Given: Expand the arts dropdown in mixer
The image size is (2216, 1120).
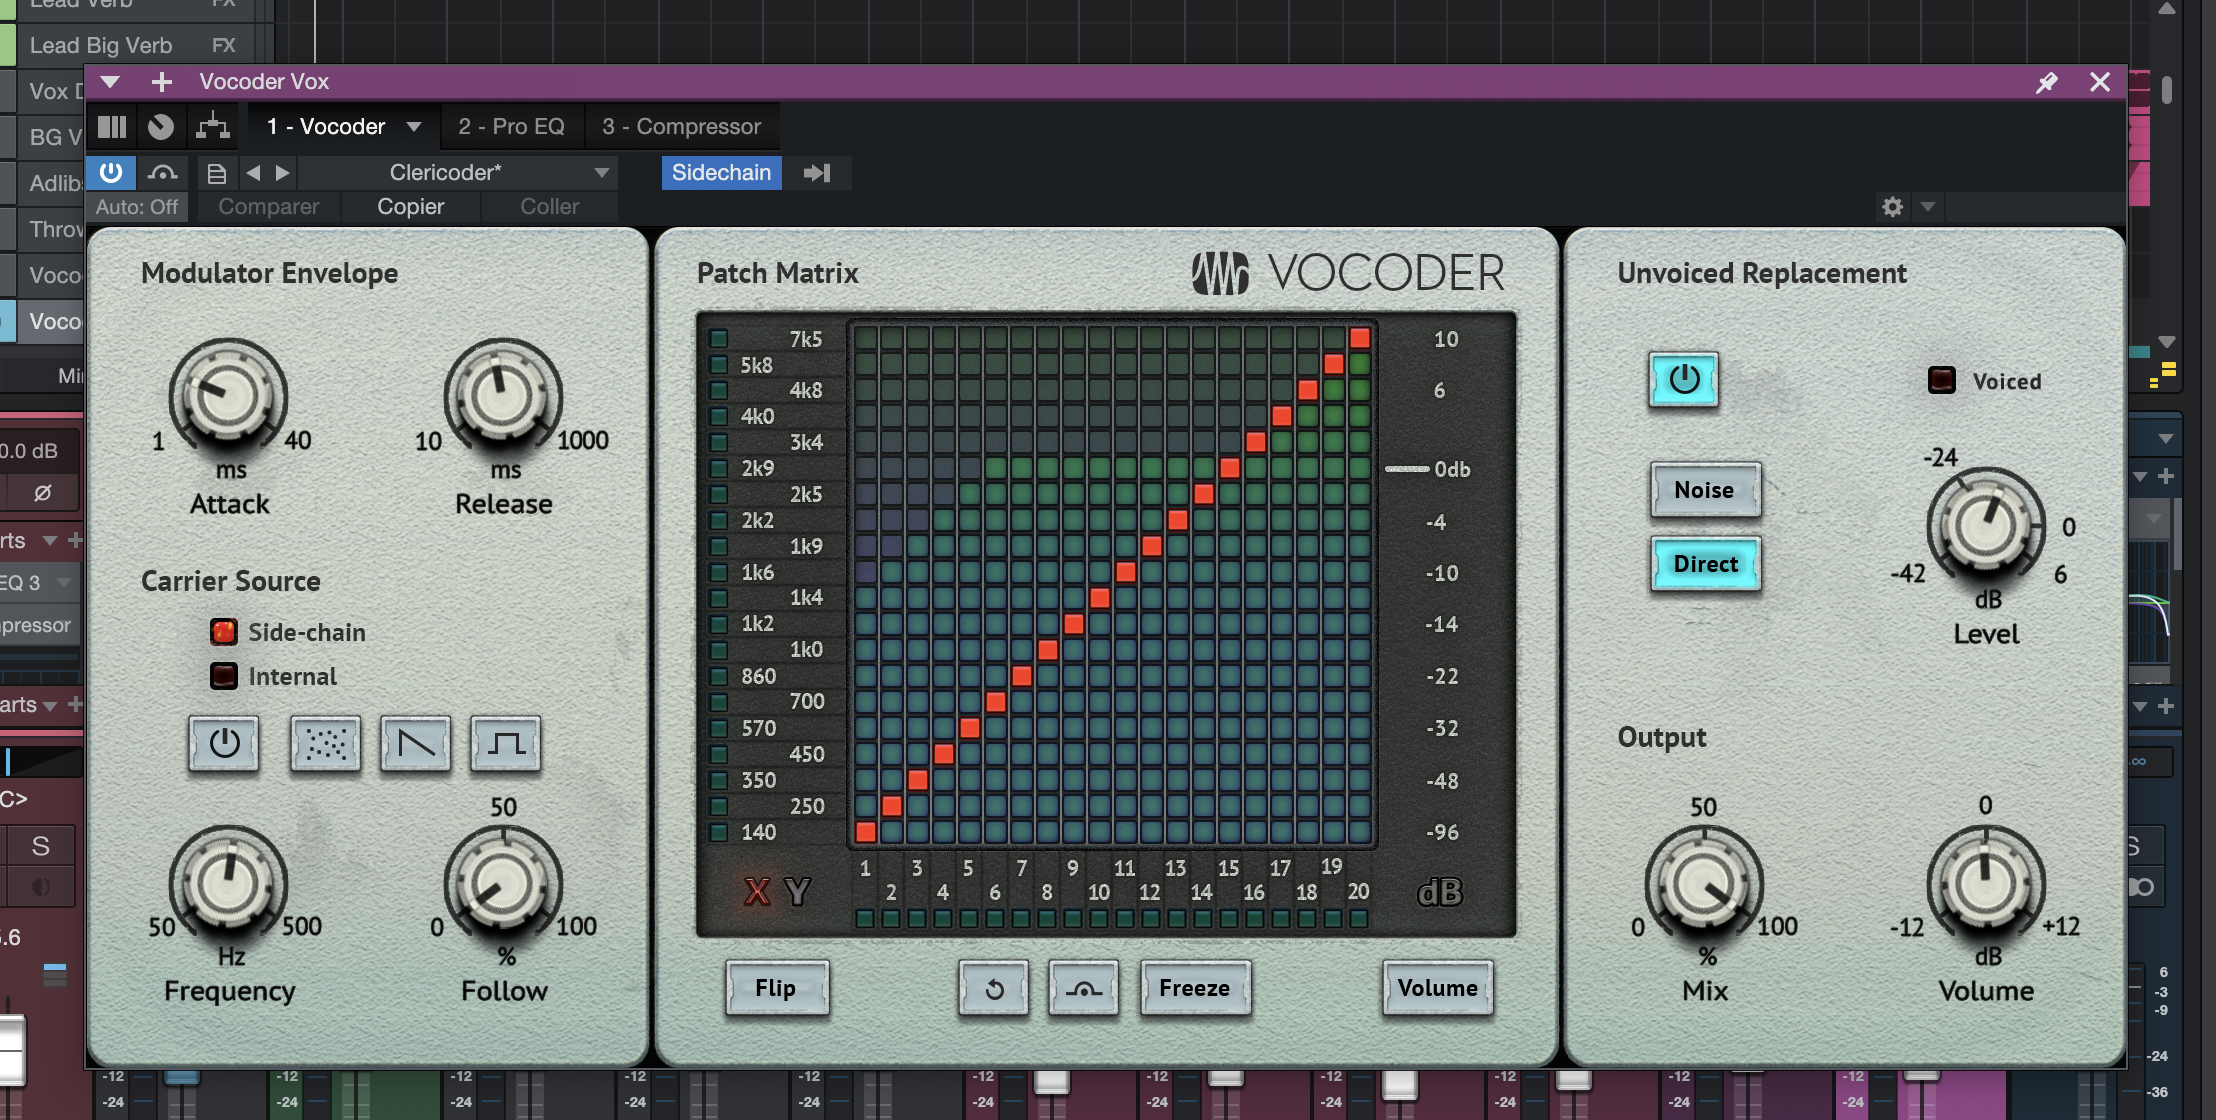Looking at the screenshot, I should click(x=50, y=706).
